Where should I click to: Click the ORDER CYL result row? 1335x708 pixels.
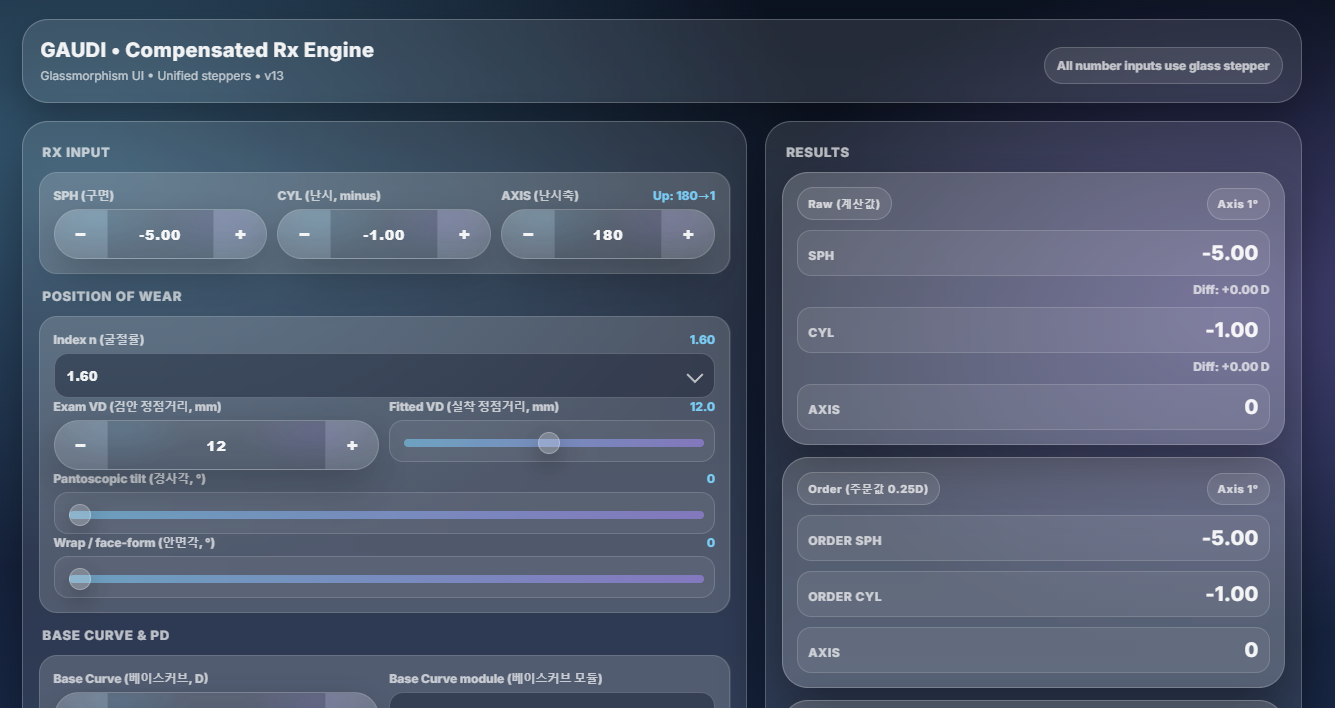[1033, 595]
